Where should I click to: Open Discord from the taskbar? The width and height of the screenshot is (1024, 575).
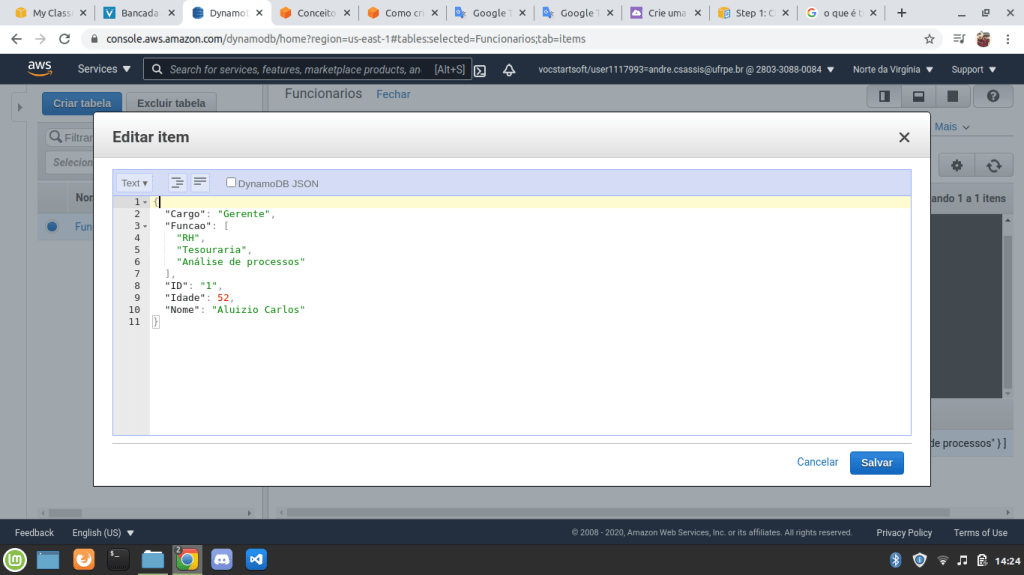[221, 560]
